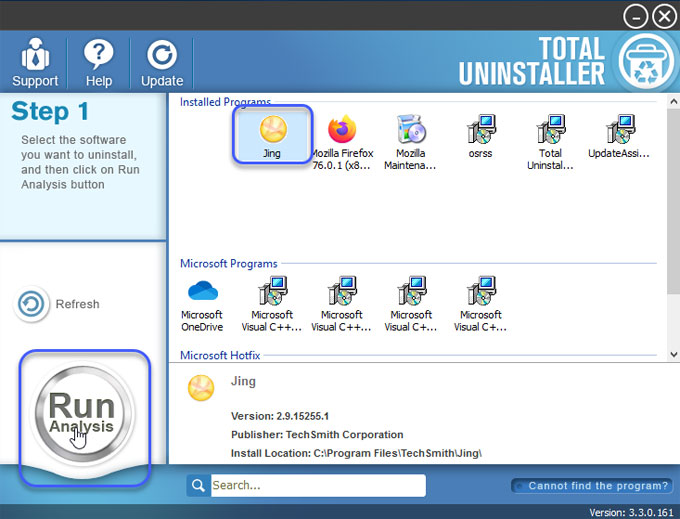Screen dimensions: 680x519
Task: Click scrollbar down arrow in program list
Action: (673, 354)
